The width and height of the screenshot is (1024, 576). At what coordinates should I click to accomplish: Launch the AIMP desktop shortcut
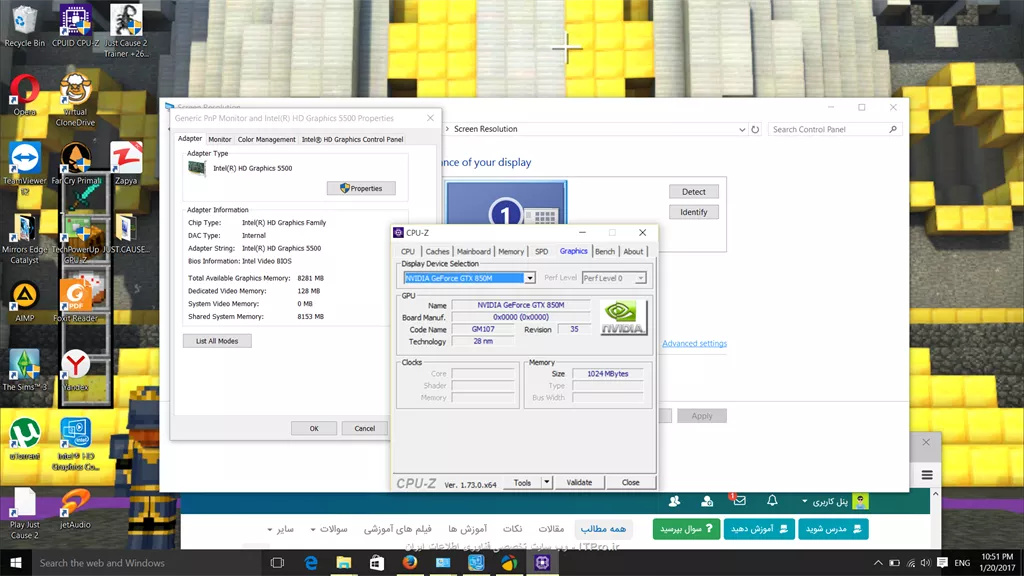(x=25, y=302)
